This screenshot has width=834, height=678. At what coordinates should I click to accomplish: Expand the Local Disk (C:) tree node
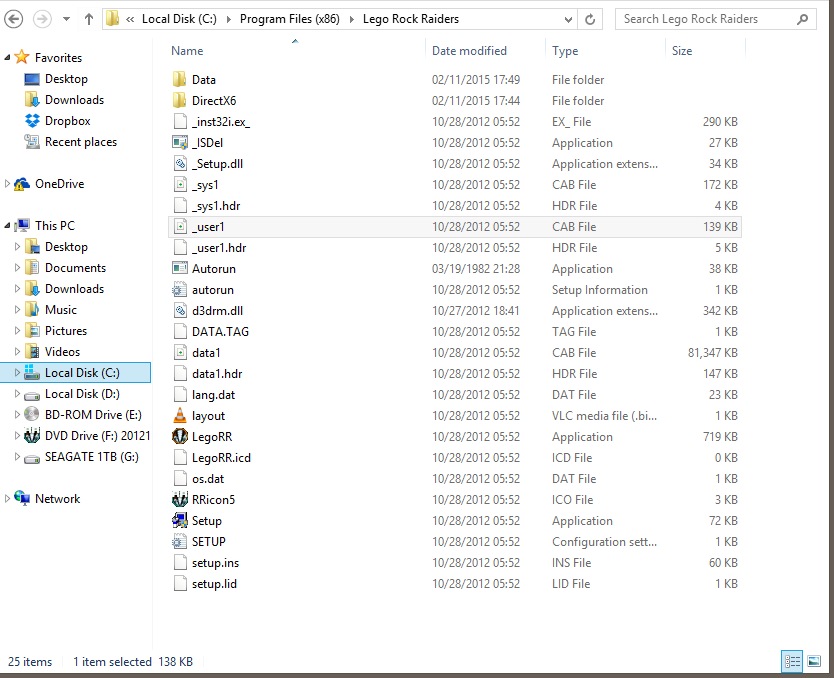pos(17,373)
